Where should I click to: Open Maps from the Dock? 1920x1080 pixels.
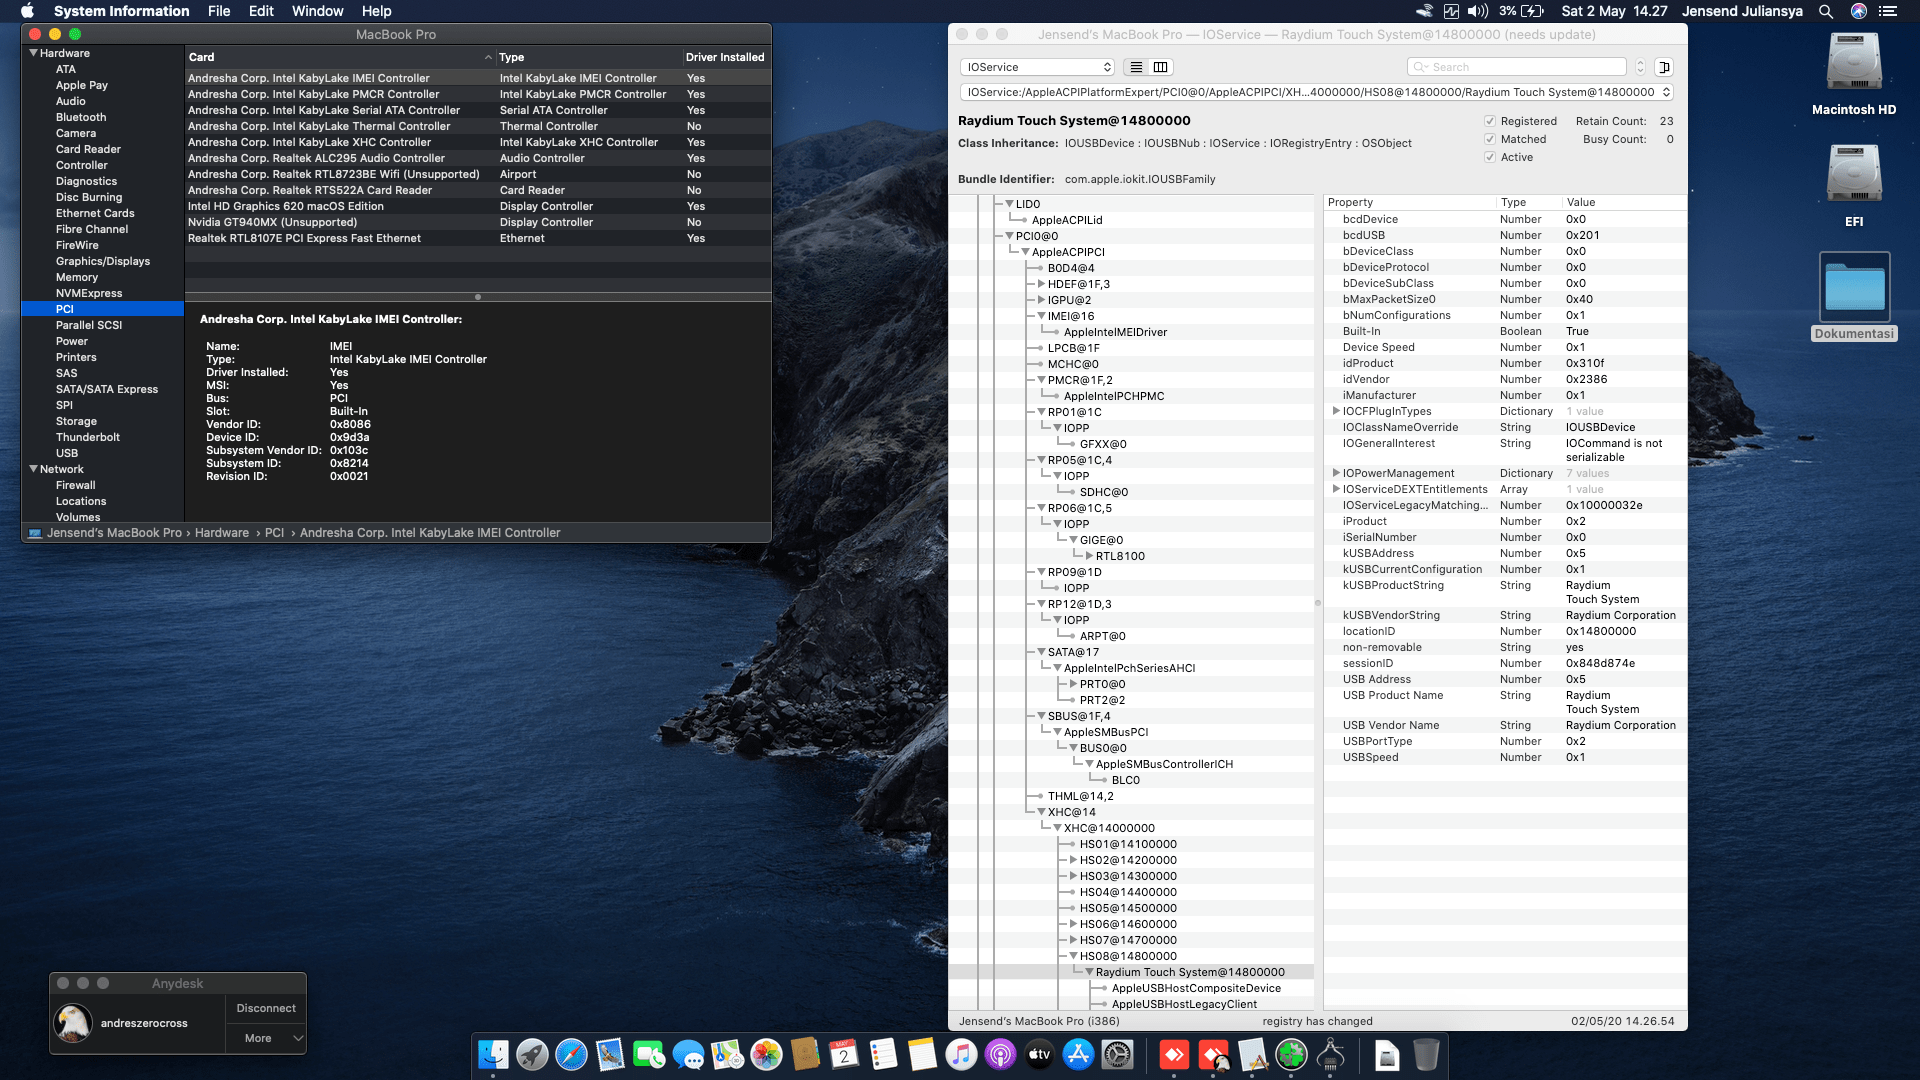(x=727, y=1055)
